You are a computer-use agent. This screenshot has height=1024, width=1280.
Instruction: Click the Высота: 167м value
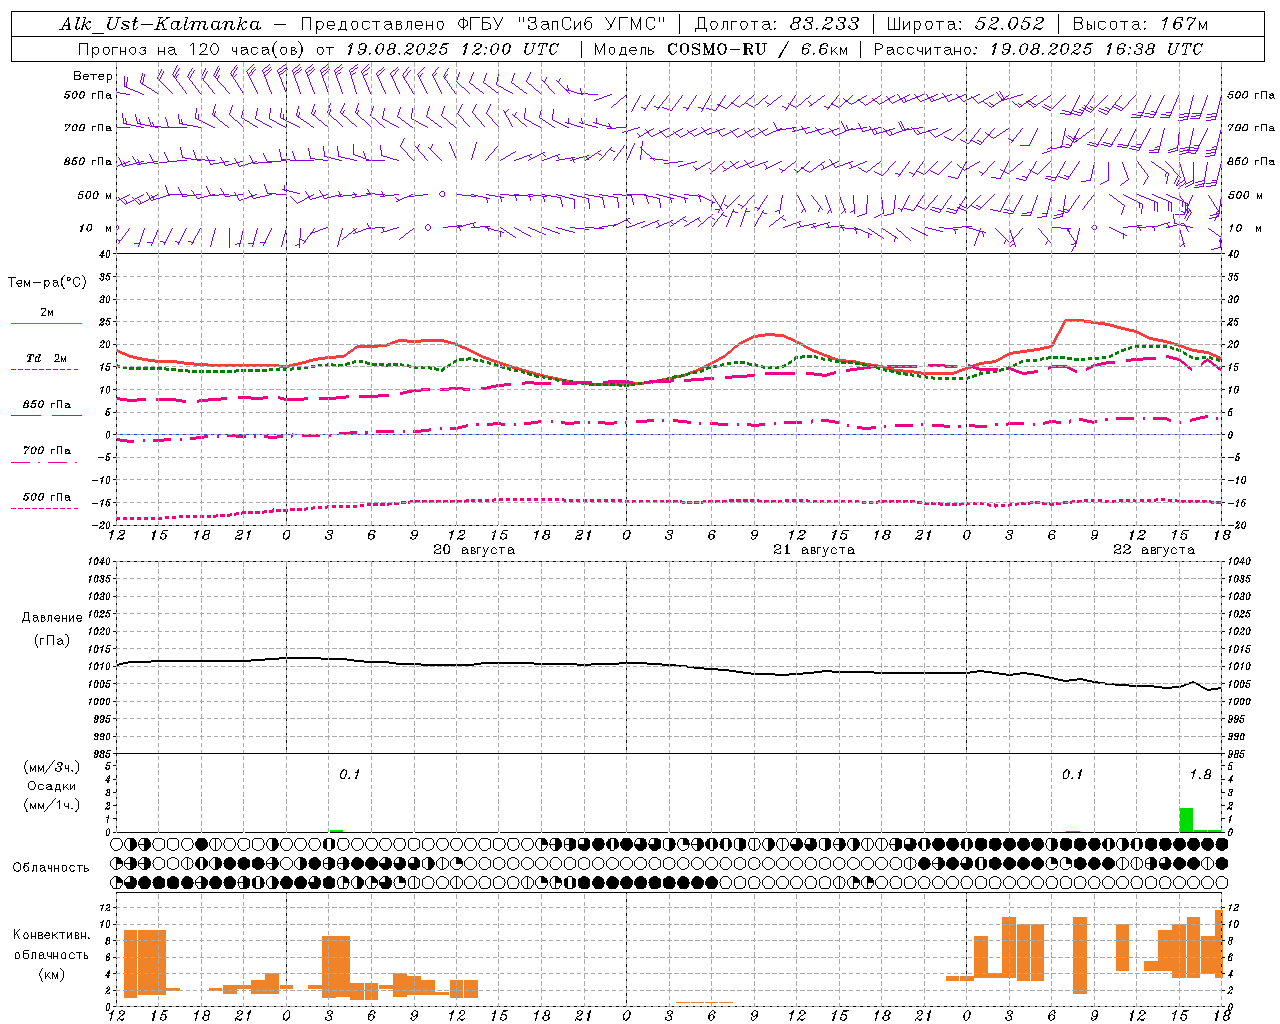pyautogui.click(x=1140, y=24)
